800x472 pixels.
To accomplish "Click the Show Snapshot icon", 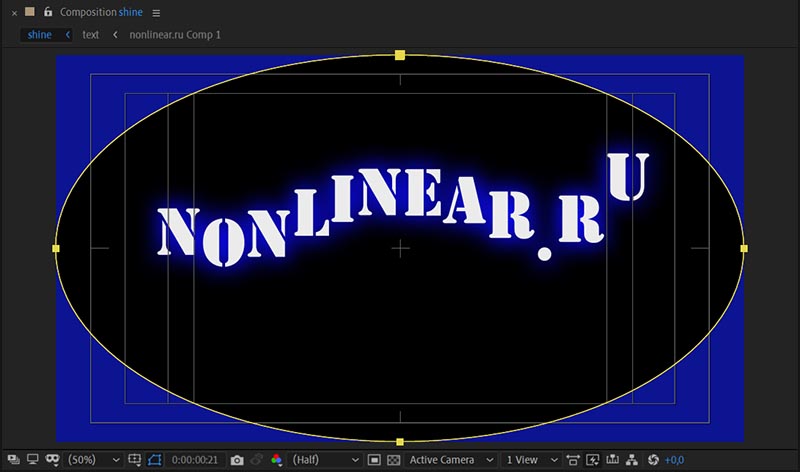I will point(257,460).
